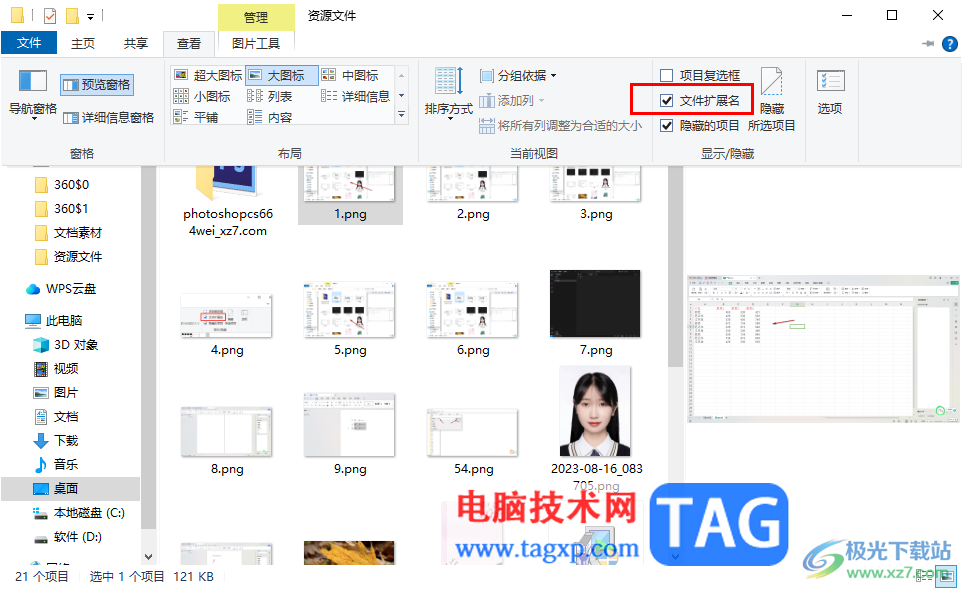
Task: Select Tiles layout
Action: point(196,117)
